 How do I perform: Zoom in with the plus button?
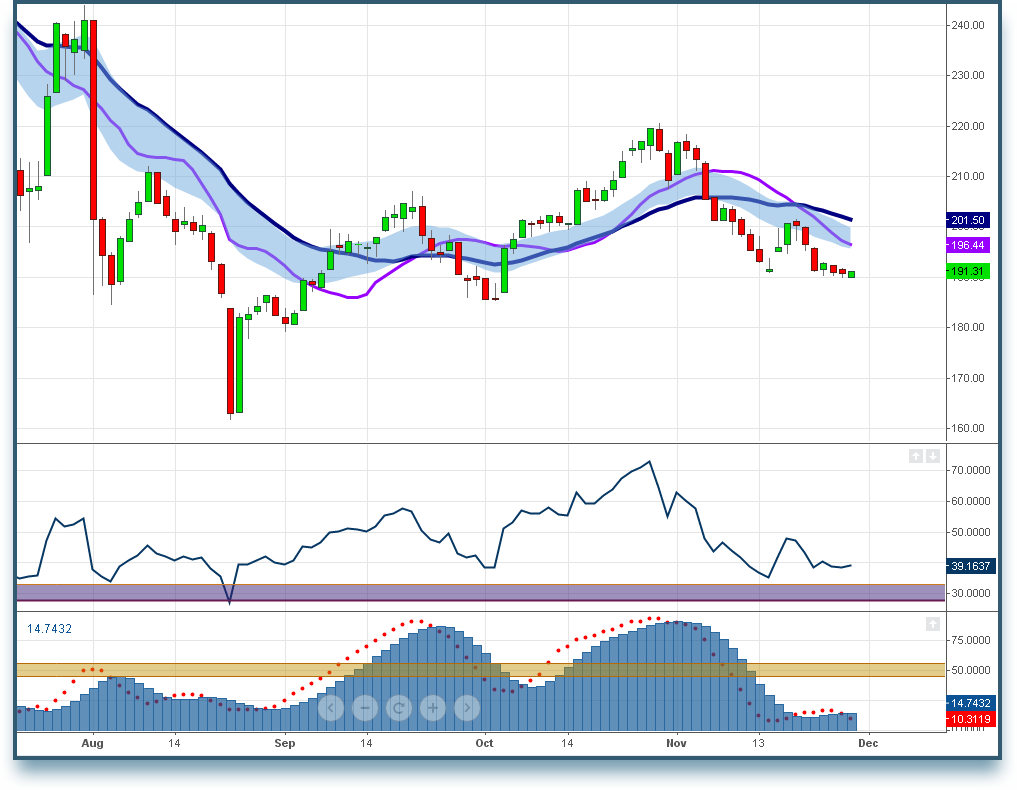point(433,708)
